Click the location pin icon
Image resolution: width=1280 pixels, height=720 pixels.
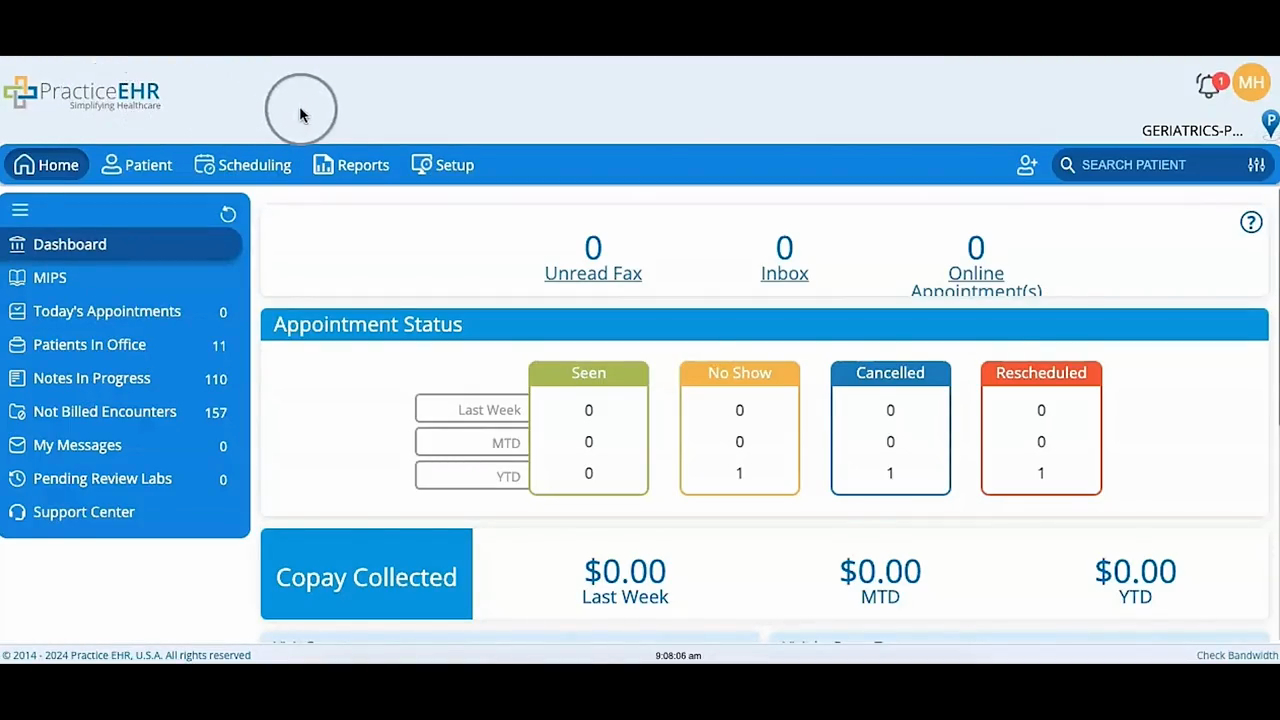point(1270,124)
